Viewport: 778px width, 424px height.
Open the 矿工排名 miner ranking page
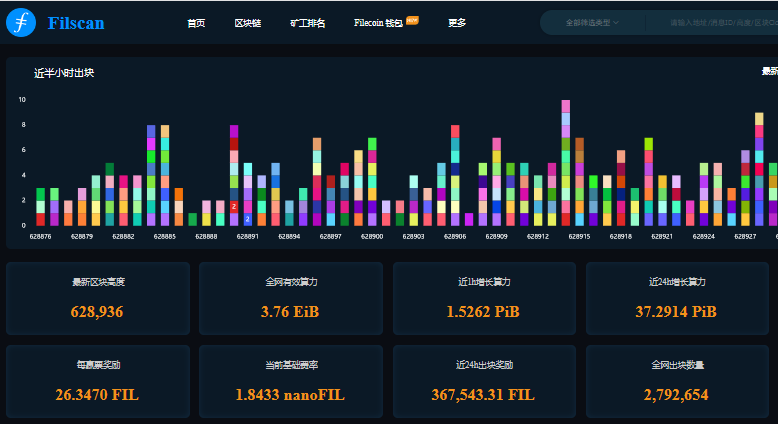(307, 23)
